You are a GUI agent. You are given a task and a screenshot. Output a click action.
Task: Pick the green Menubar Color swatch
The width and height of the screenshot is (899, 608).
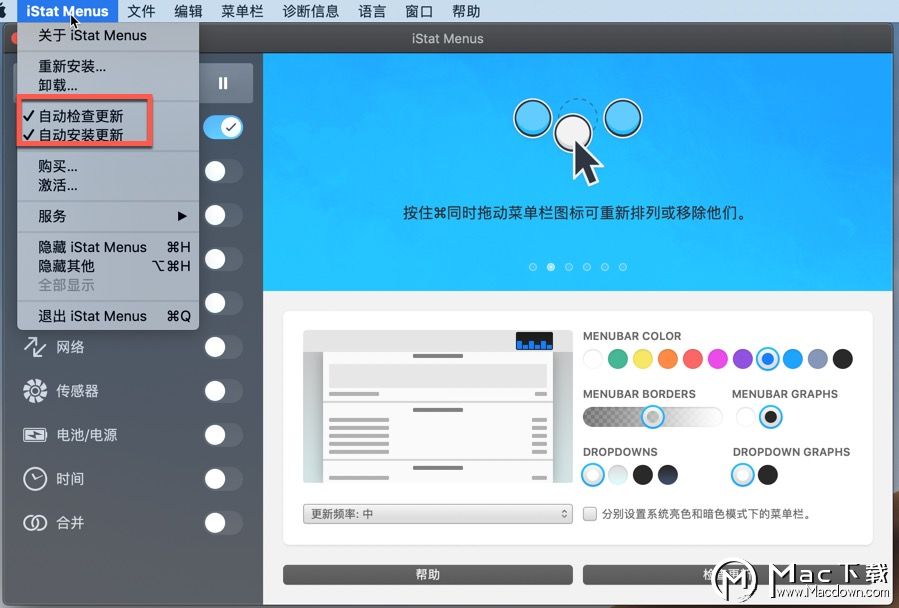tap(617, 359)
